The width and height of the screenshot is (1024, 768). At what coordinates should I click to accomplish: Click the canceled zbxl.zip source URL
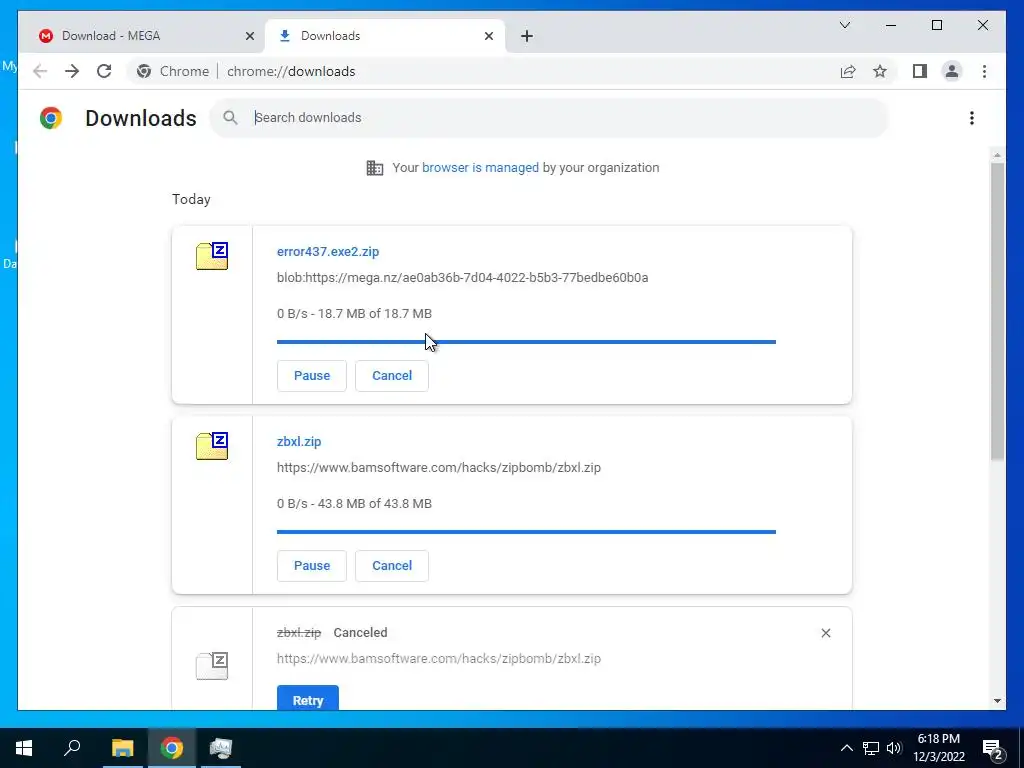pyautogui.click(x=439, y=658)
